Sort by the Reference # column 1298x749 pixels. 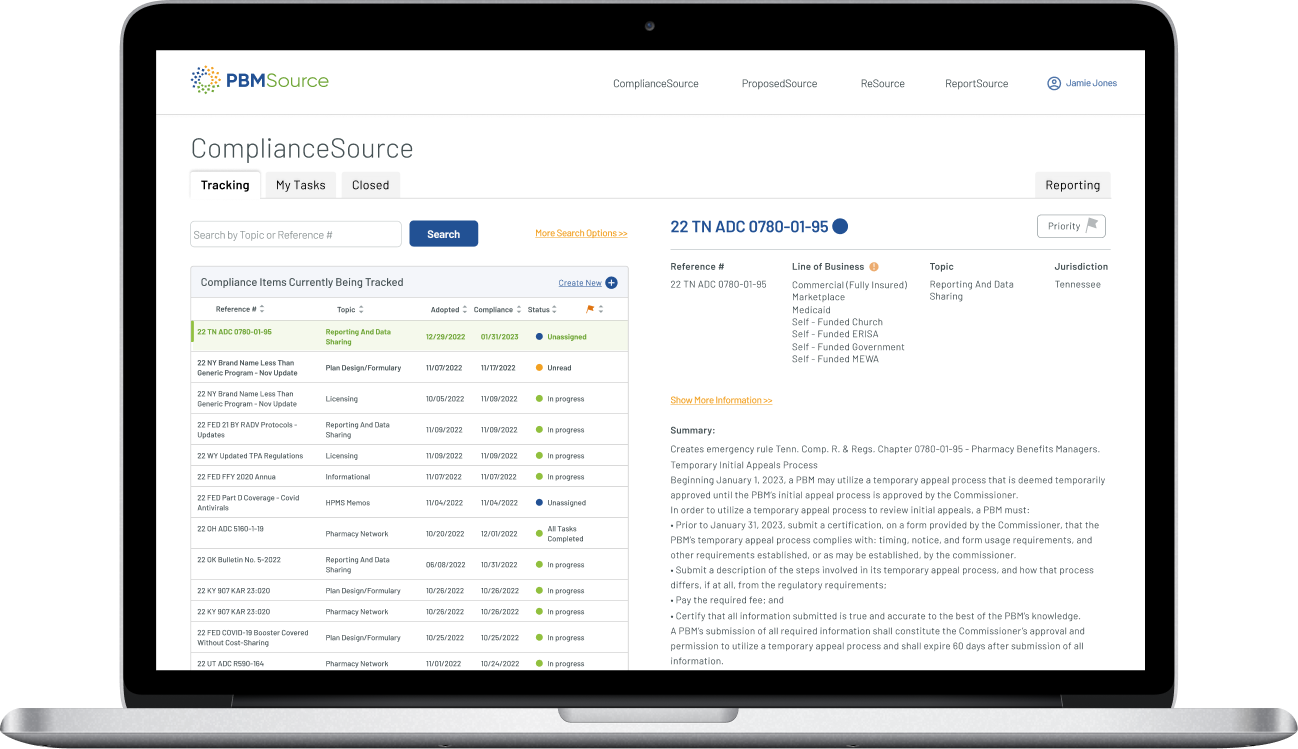pos(240,309)
